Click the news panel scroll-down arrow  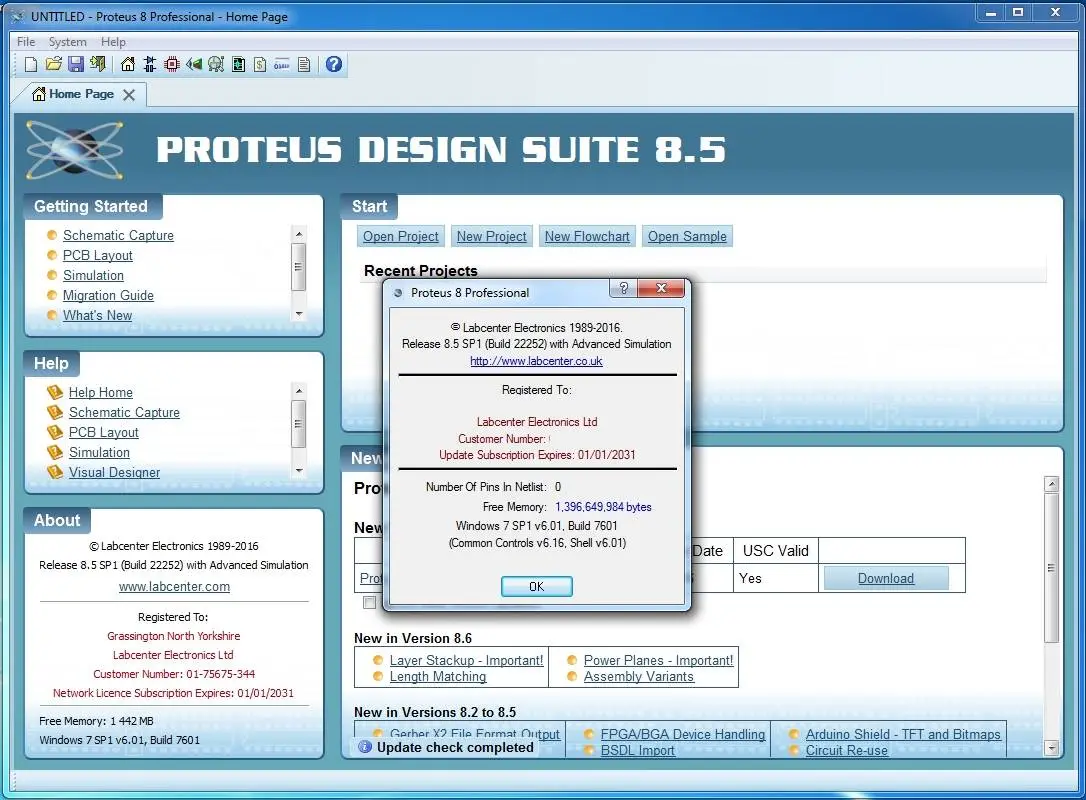pos(1051,748)
